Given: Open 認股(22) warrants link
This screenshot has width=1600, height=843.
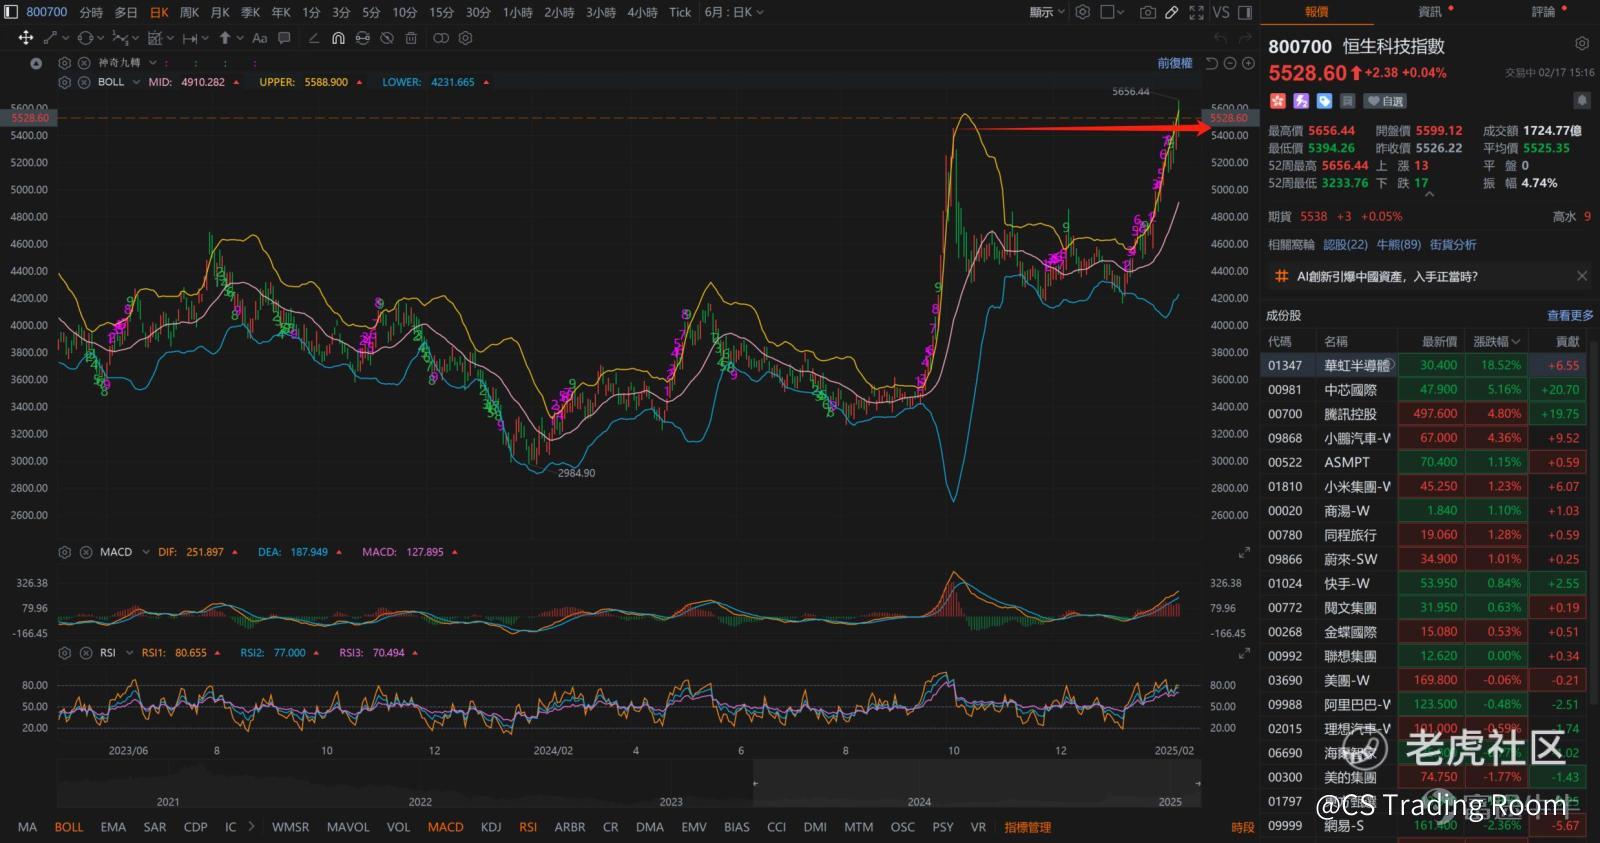Looking at the screenshot, I should tap(1345, 244).
